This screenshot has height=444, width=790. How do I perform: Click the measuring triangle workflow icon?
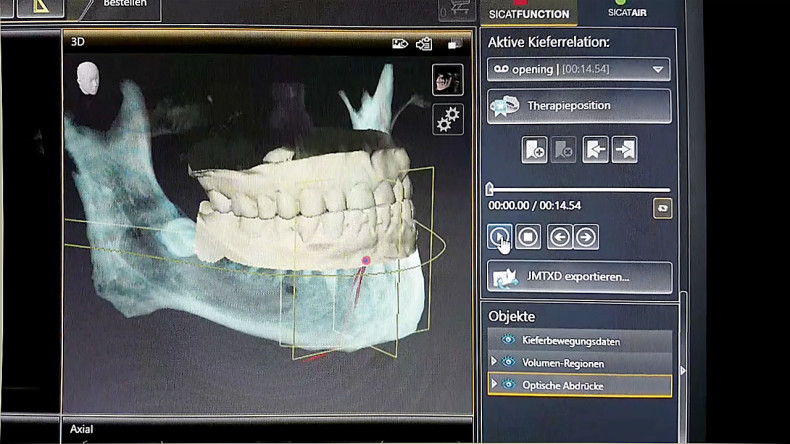pos(40,7)
